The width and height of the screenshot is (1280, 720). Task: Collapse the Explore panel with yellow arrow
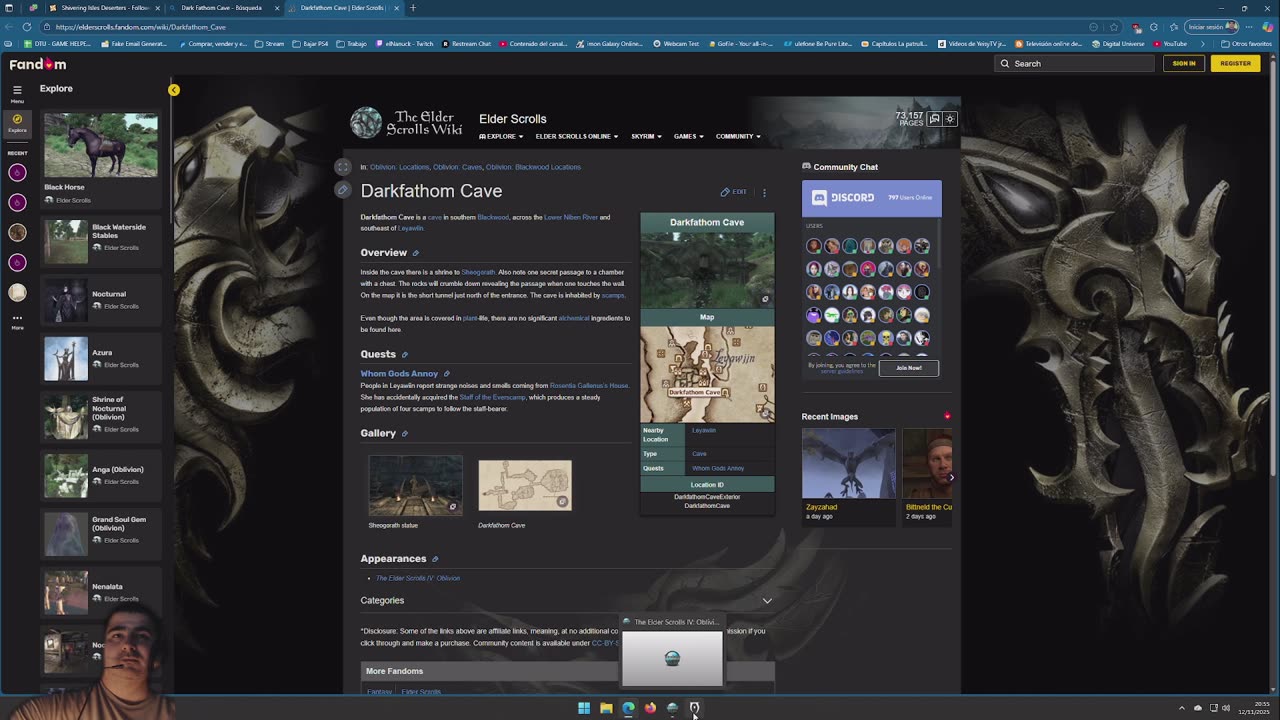(173, 90)
